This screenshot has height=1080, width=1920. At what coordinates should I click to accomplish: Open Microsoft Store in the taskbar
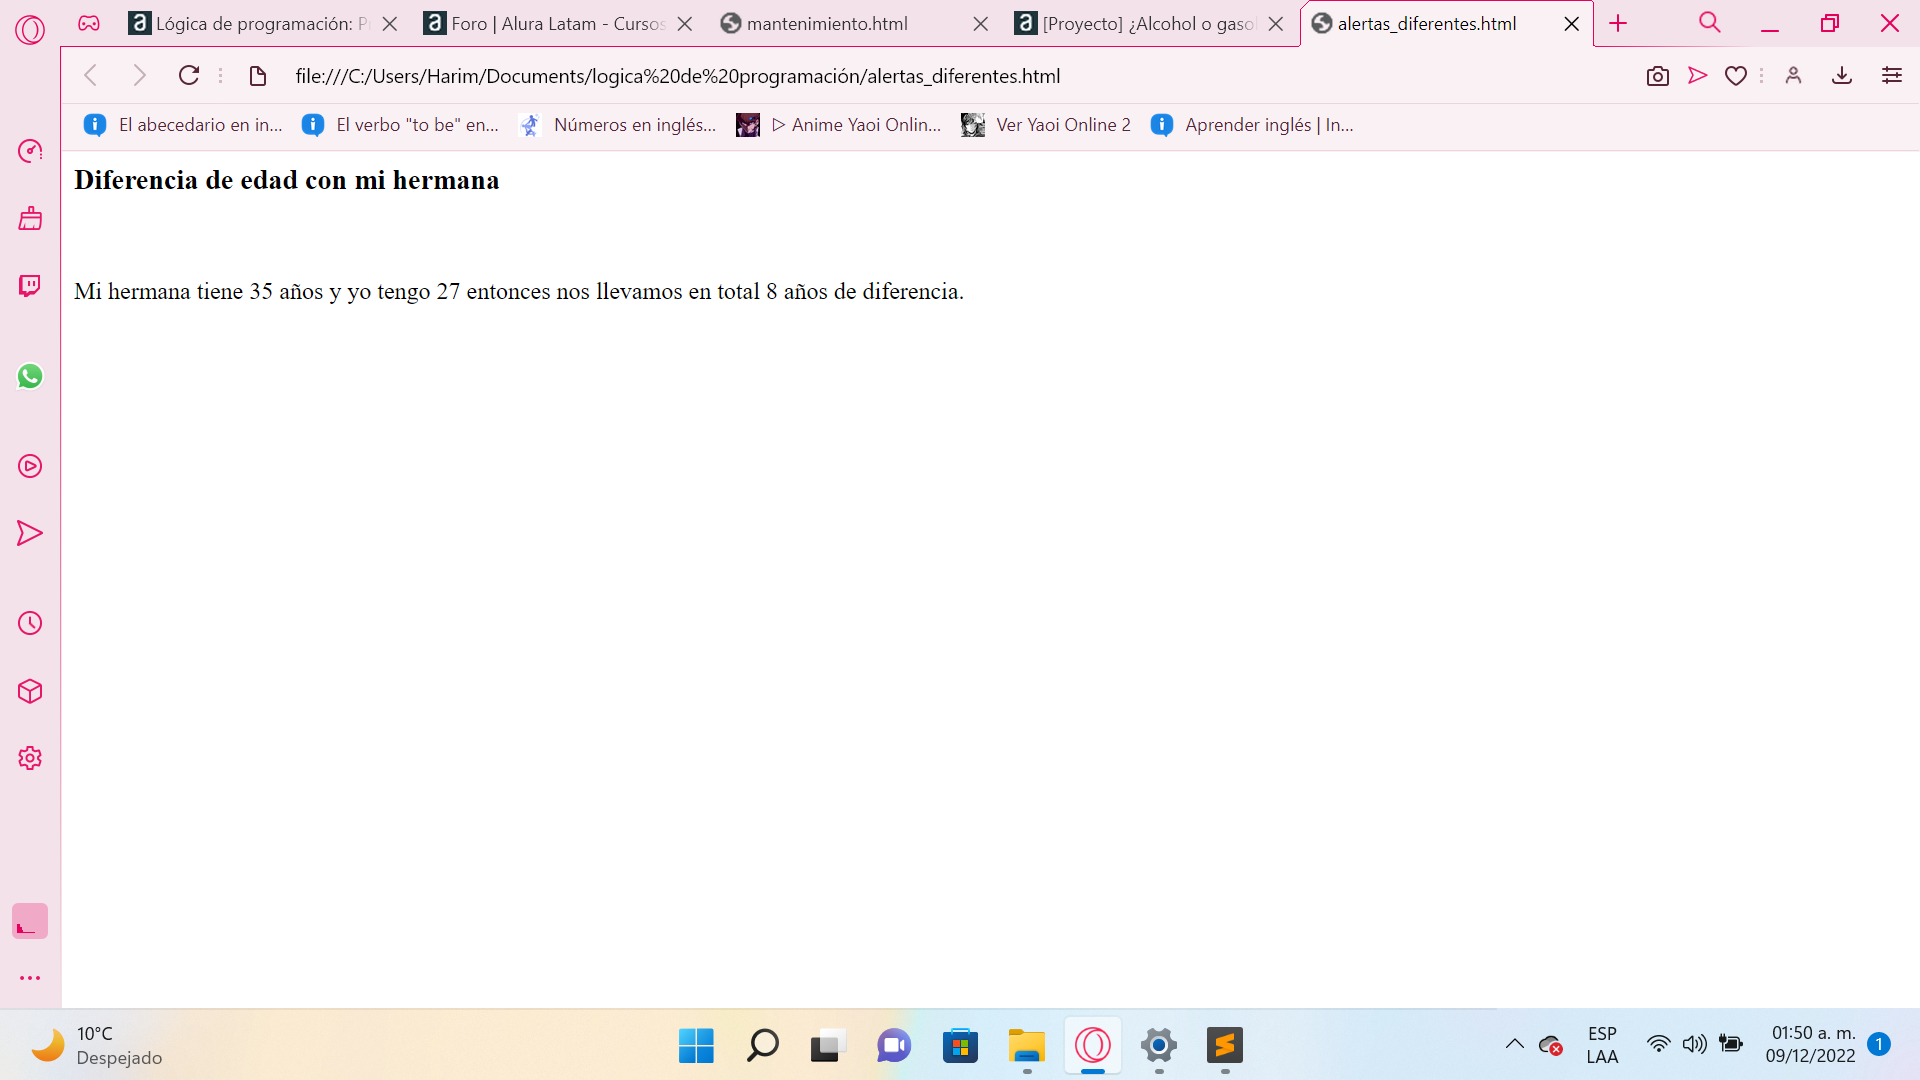(x=960, y=1046)
